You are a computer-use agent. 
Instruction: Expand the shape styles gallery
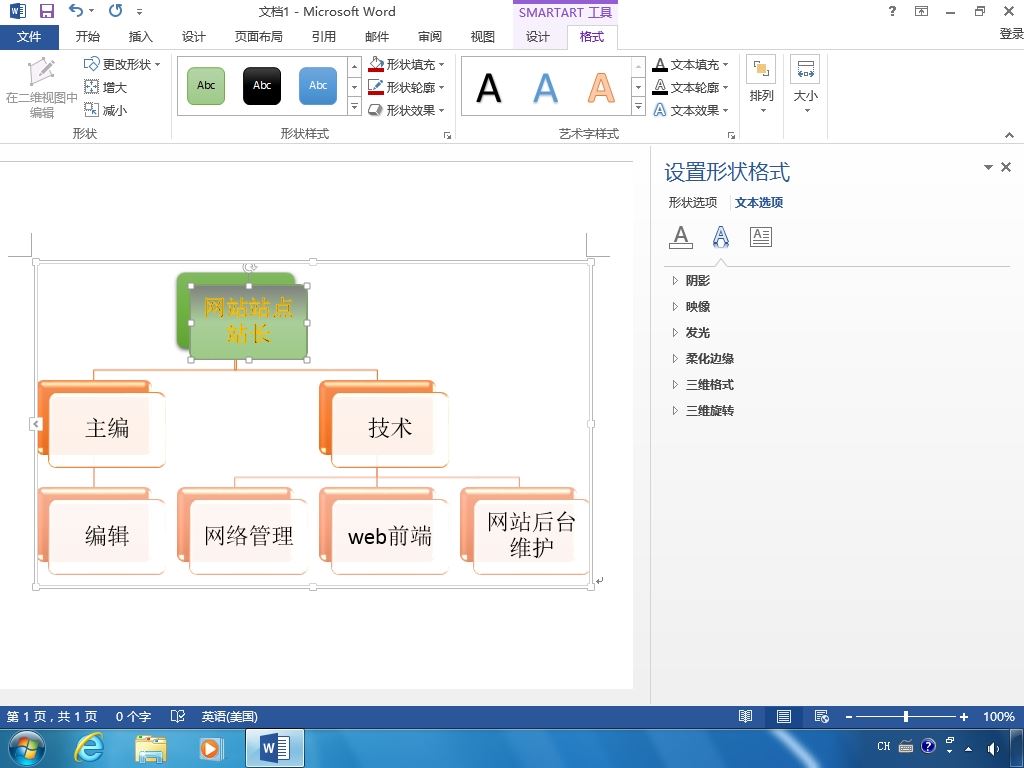tap(355, 106)
